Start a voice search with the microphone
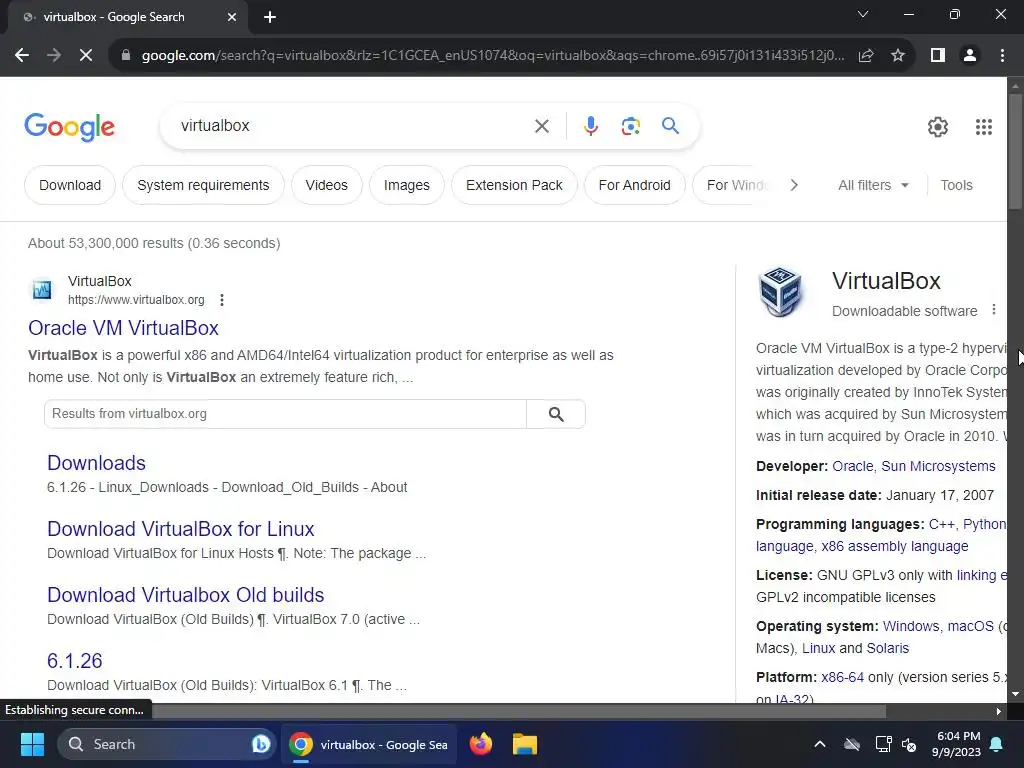1024x768 pixels. (x=590, y=126)
